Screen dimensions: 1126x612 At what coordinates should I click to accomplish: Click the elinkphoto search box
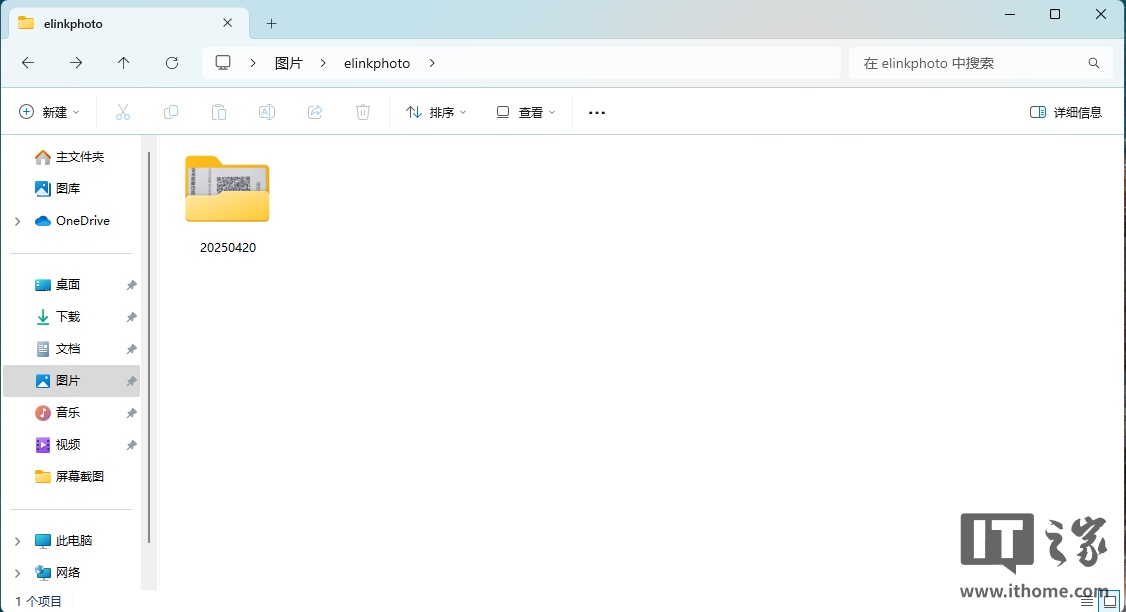970,63
